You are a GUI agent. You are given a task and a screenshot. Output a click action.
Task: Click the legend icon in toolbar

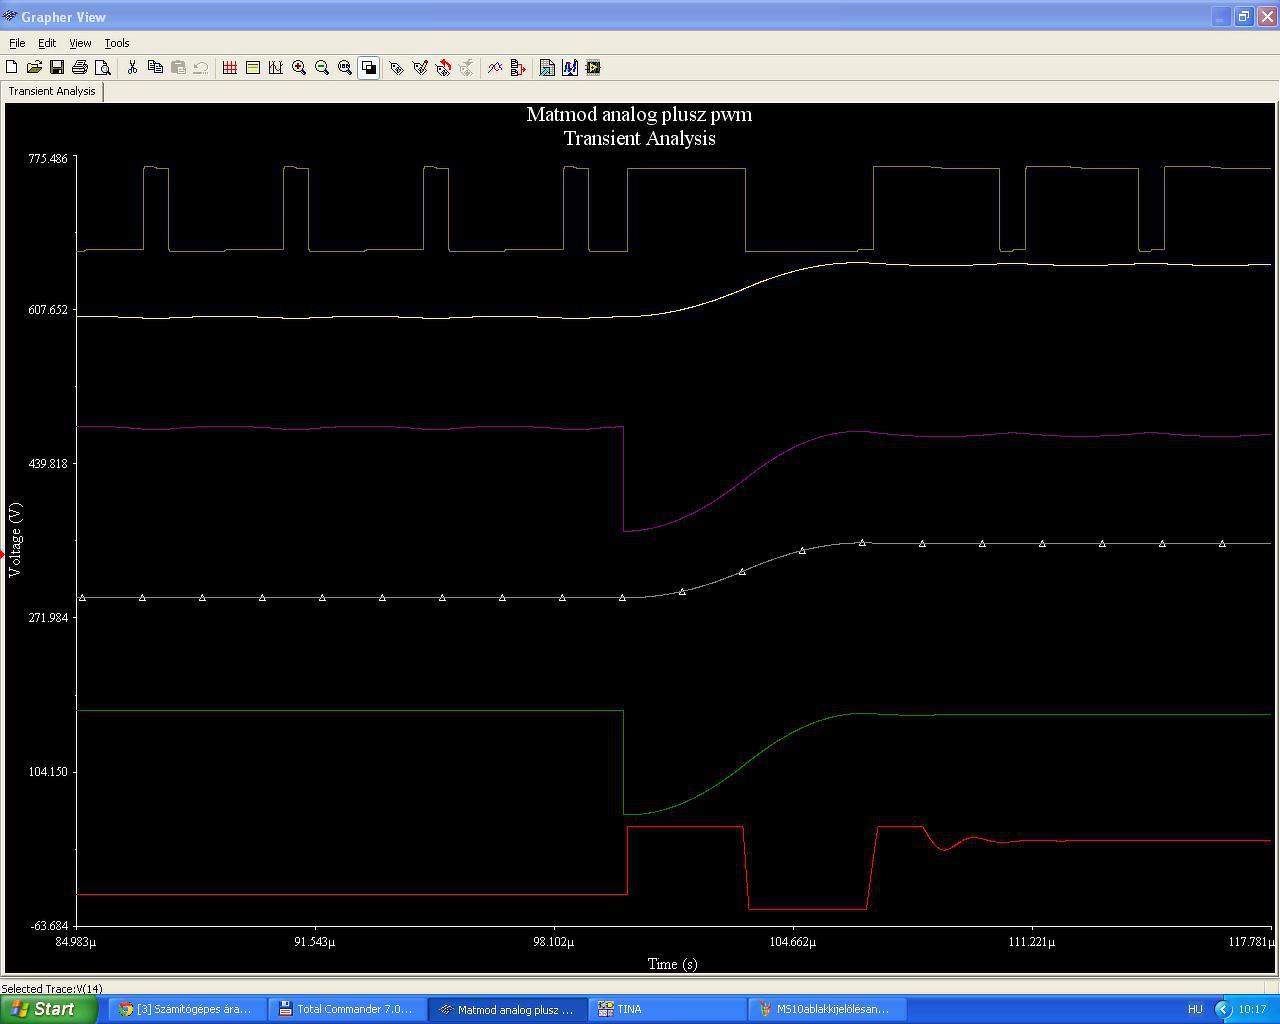(253, 67)
